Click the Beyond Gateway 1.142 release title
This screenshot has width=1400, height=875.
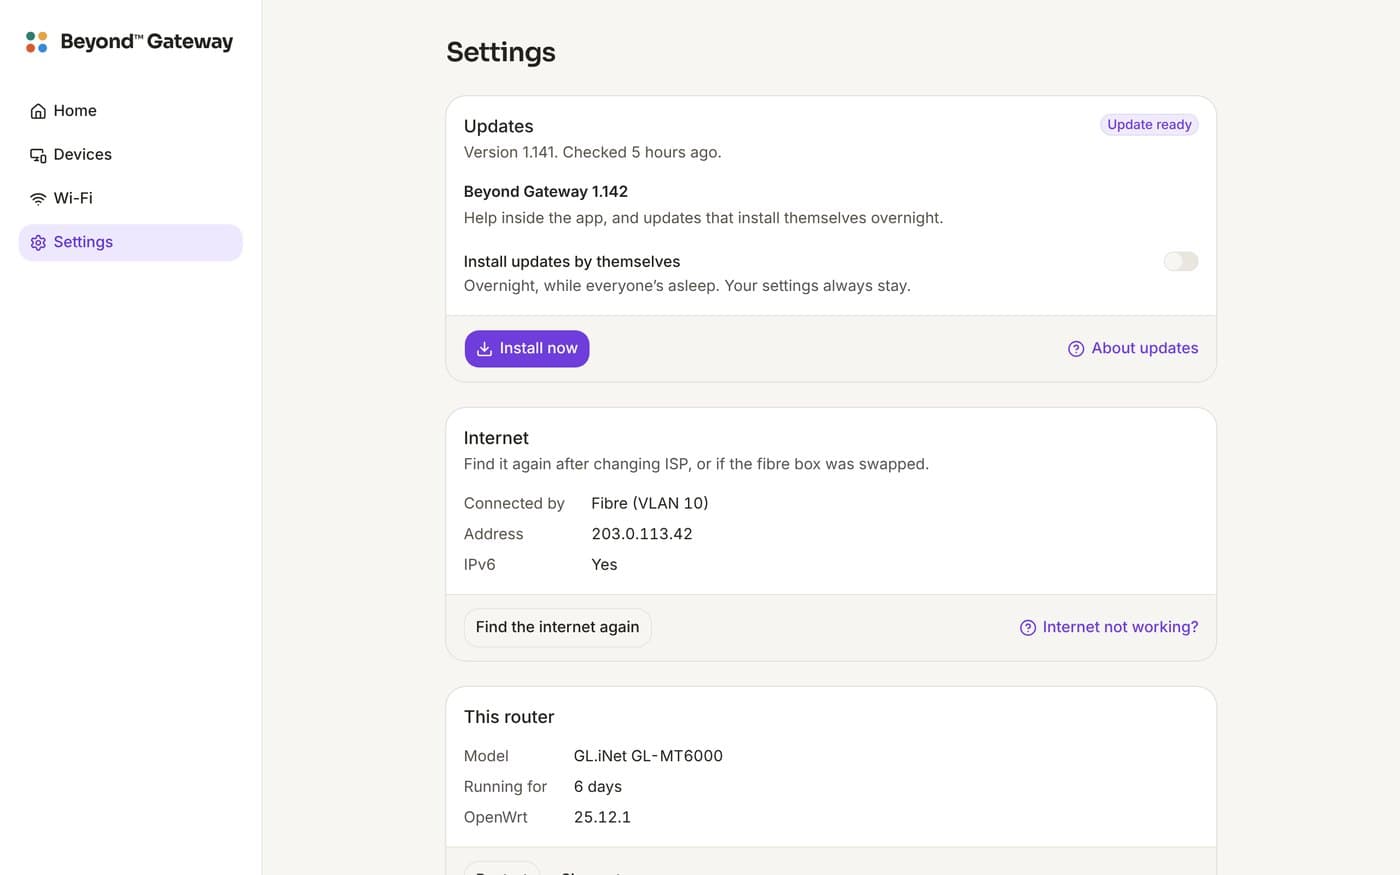[546, 191]
